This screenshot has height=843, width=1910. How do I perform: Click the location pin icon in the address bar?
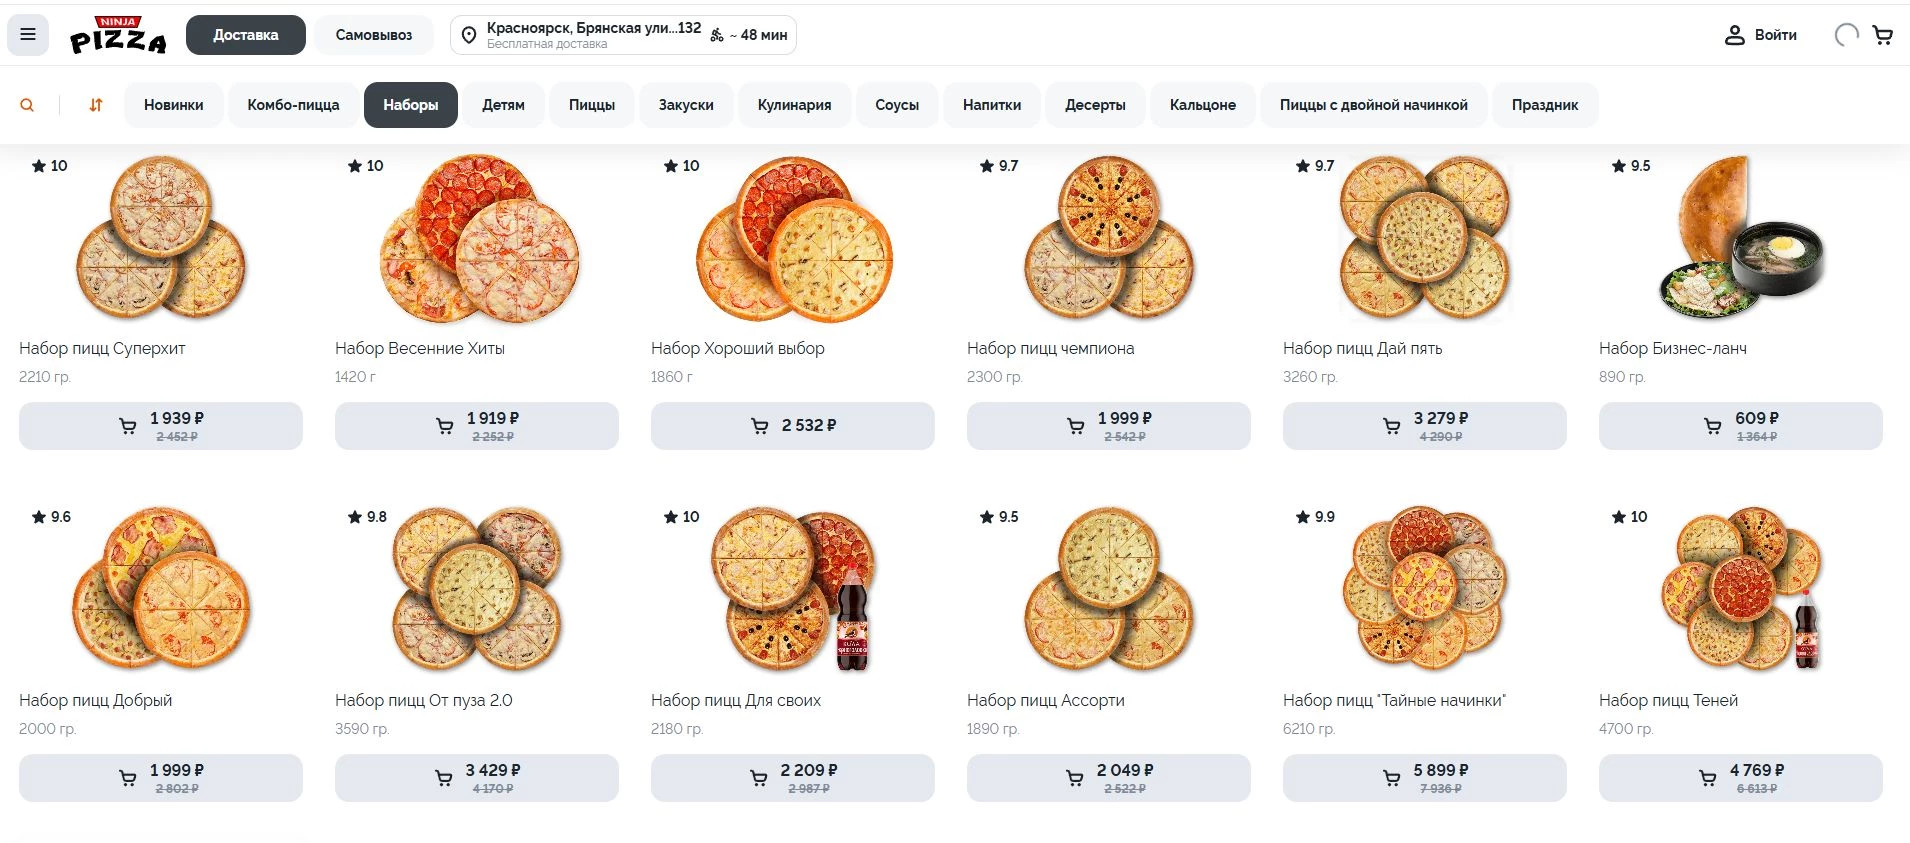point(467,34)
